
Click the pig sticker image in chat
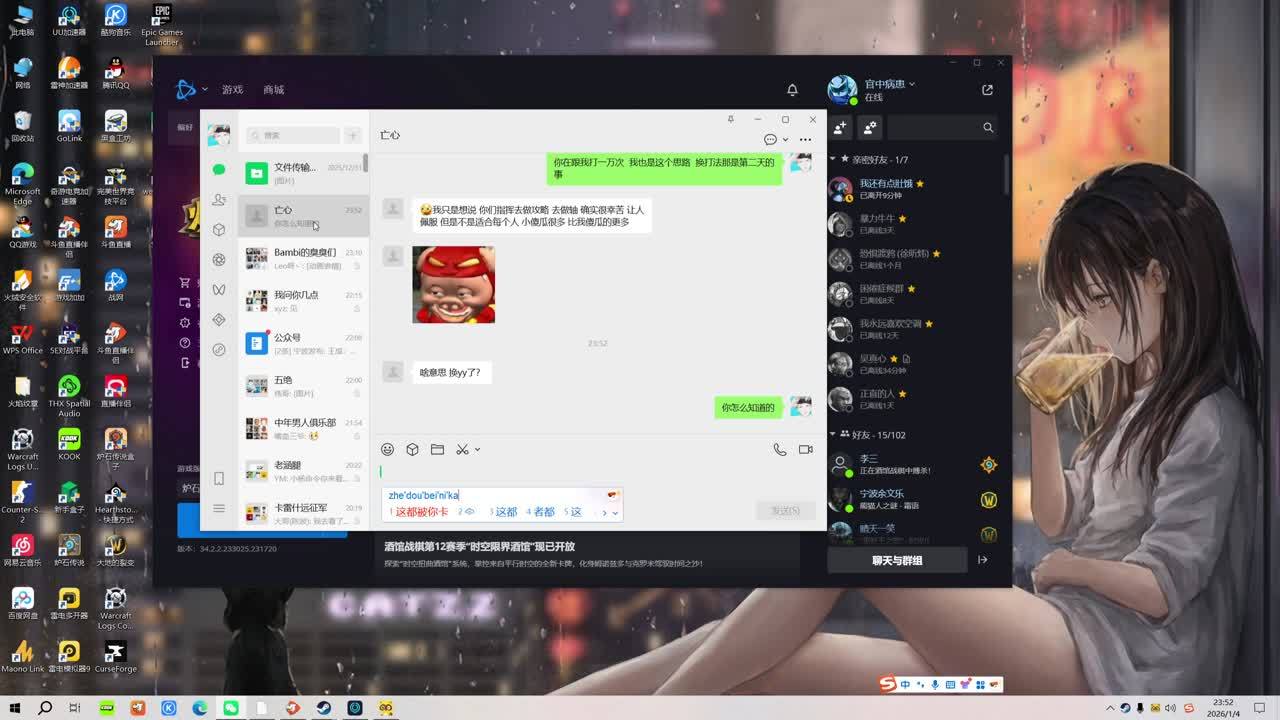point(453,284)
